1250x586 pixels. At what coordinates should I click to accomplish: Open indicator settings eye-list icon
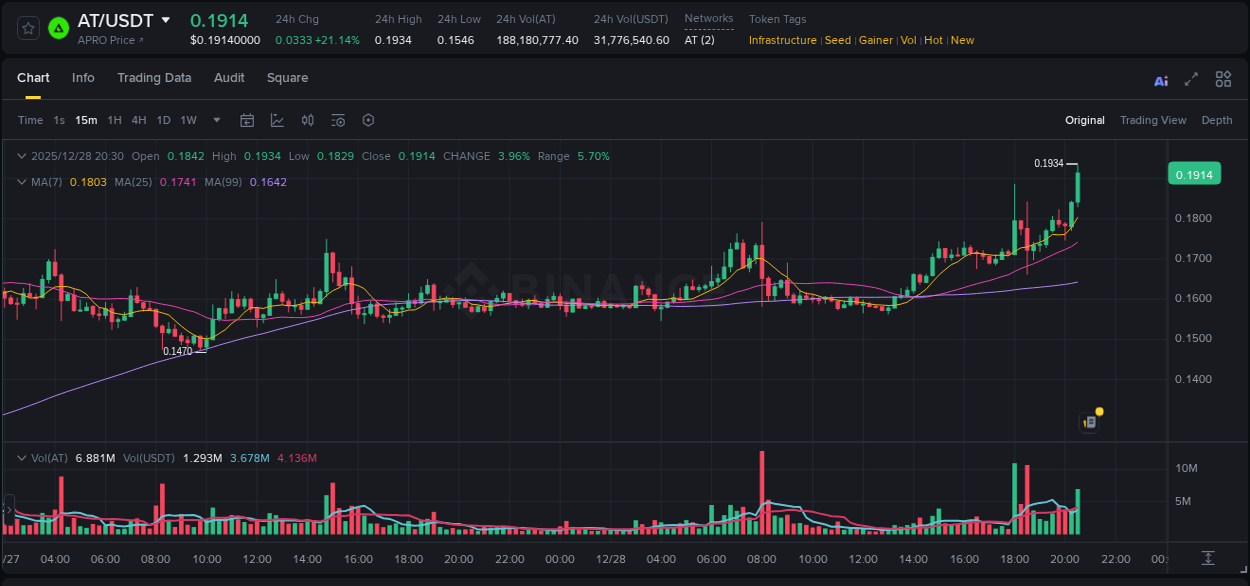click(338, 120)
